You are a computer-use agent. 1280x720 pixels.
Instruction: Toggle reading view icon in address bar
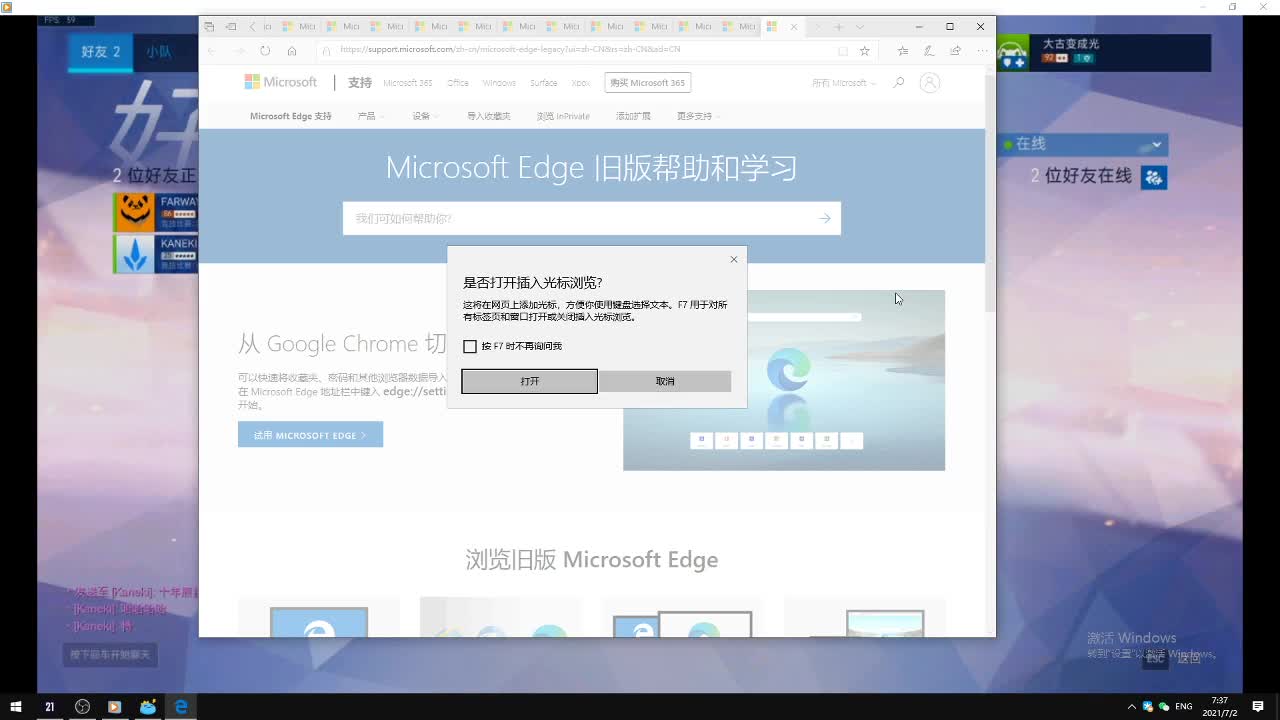843,51
